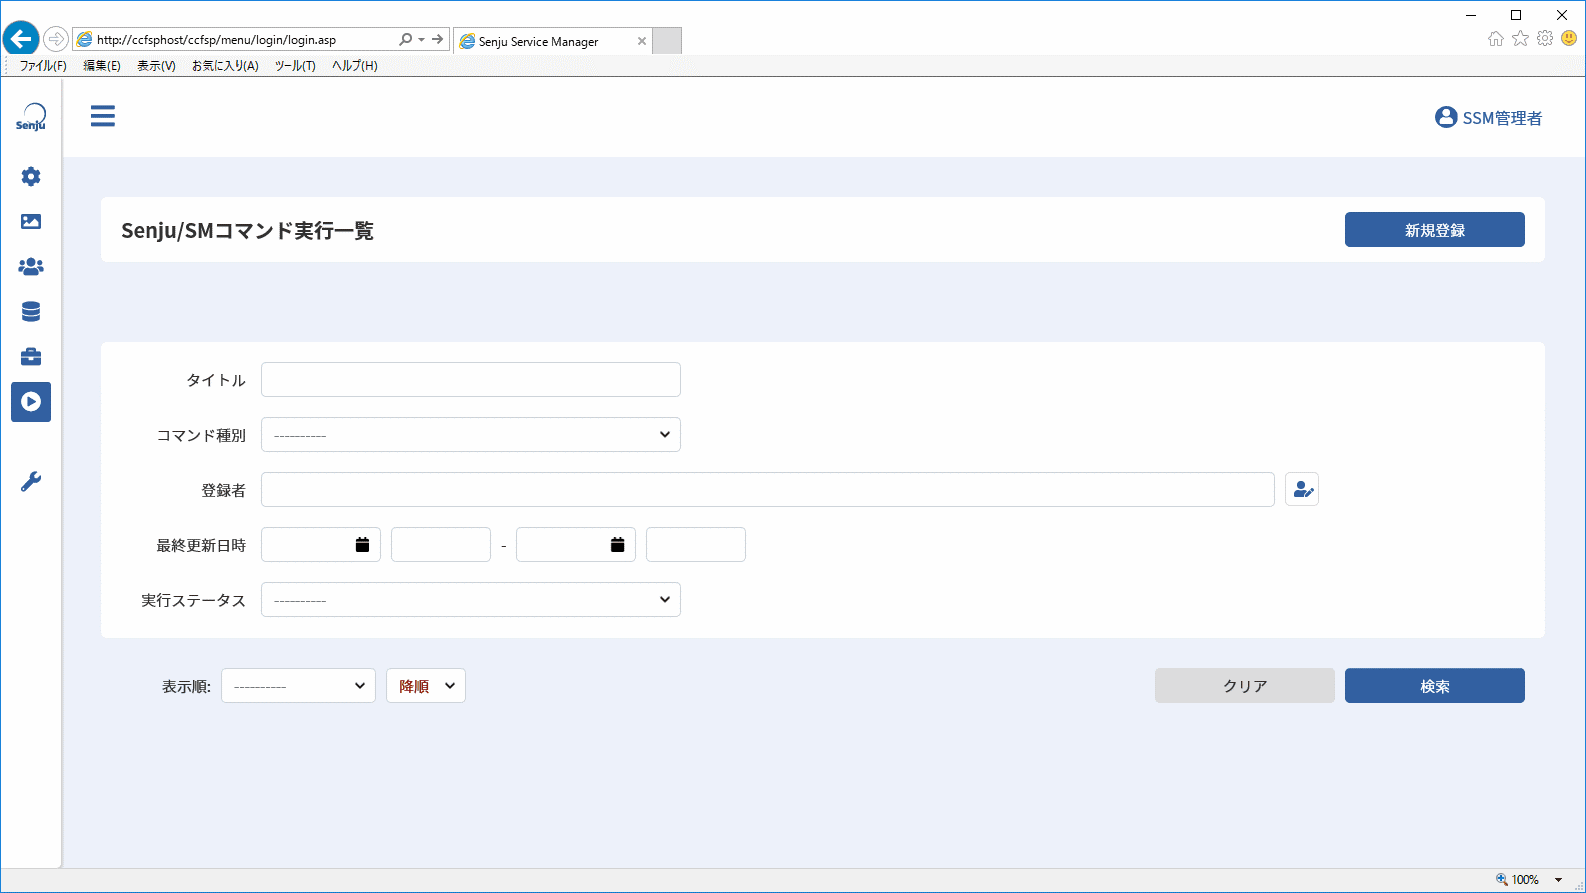
Task: Click the SSM管理者 user name
Action: tap(1502, 118)
